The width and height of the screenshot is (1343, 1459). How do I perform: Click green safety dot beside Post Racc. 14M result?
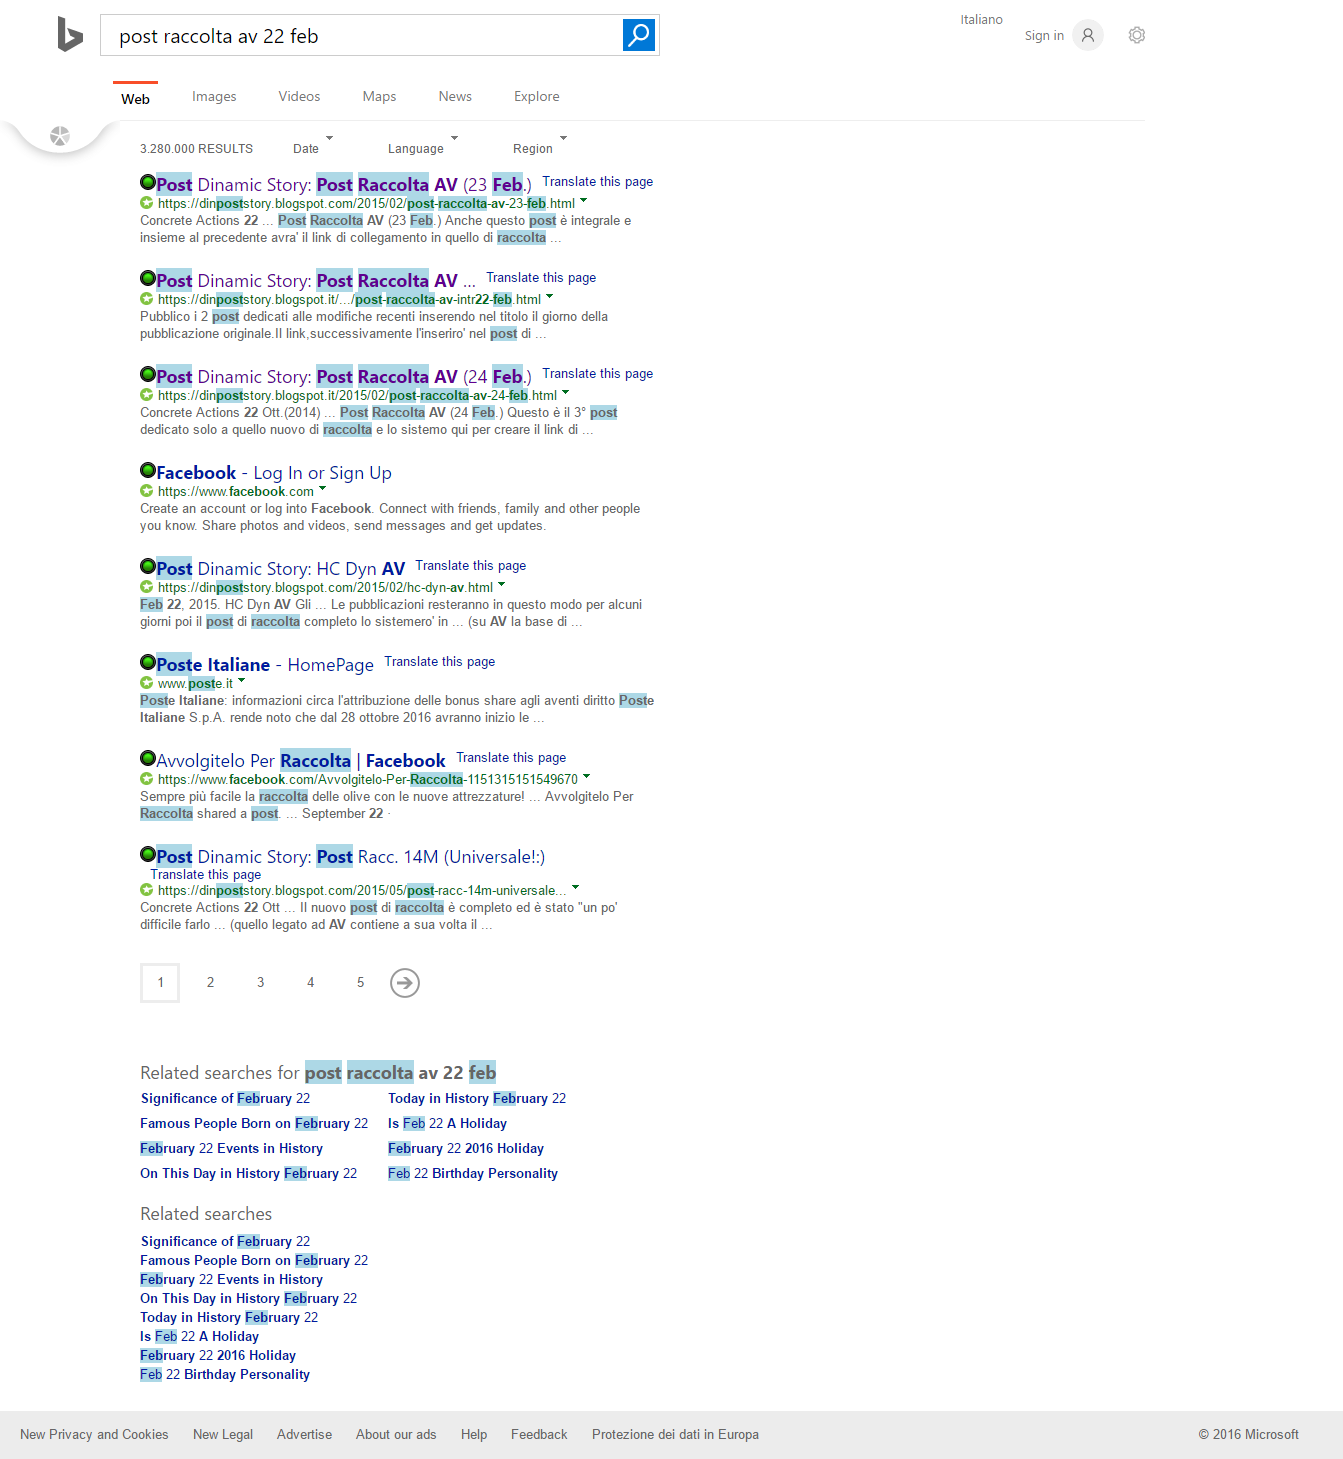[148, 854]
